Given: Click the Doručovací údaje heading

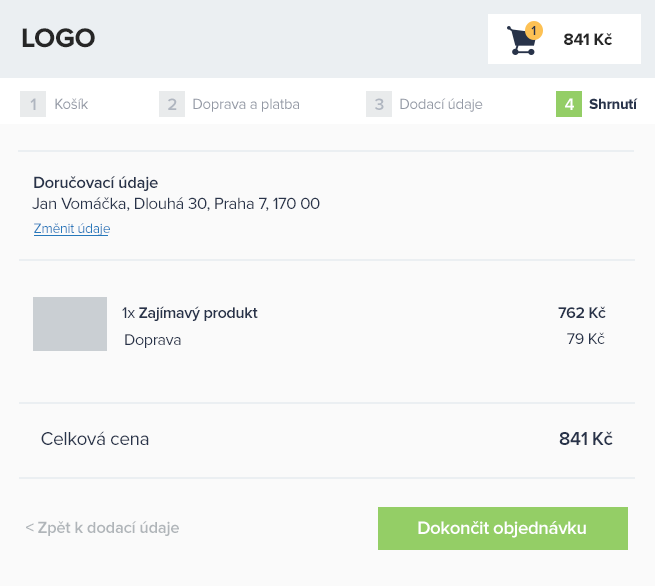Looking at the screenshot, I should 95,182.
